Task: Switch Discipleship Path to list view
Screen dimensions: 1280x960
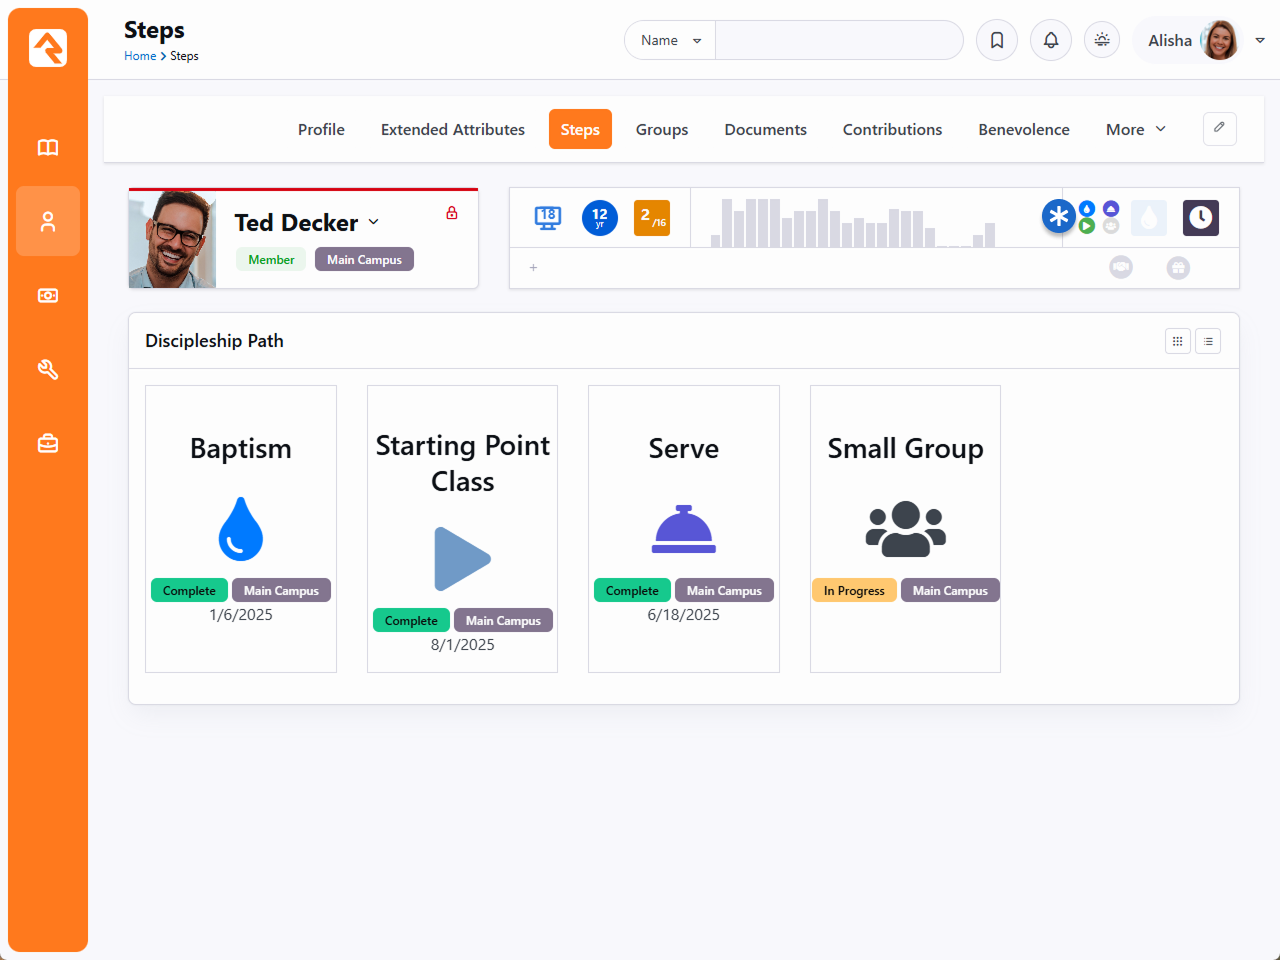Action: 1208,342
